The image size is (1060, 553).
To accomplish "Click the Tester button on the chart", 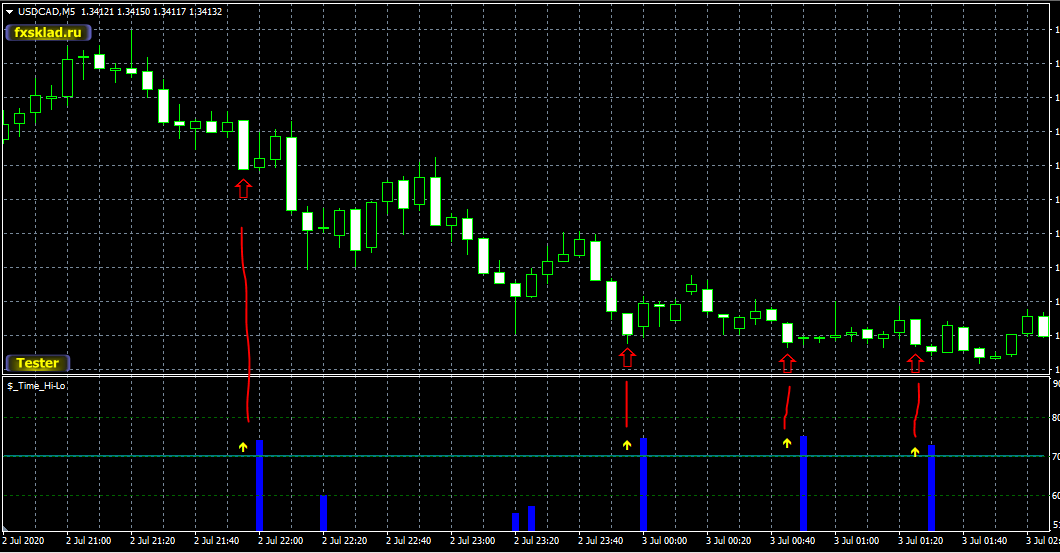I will [x=38, y=363].
